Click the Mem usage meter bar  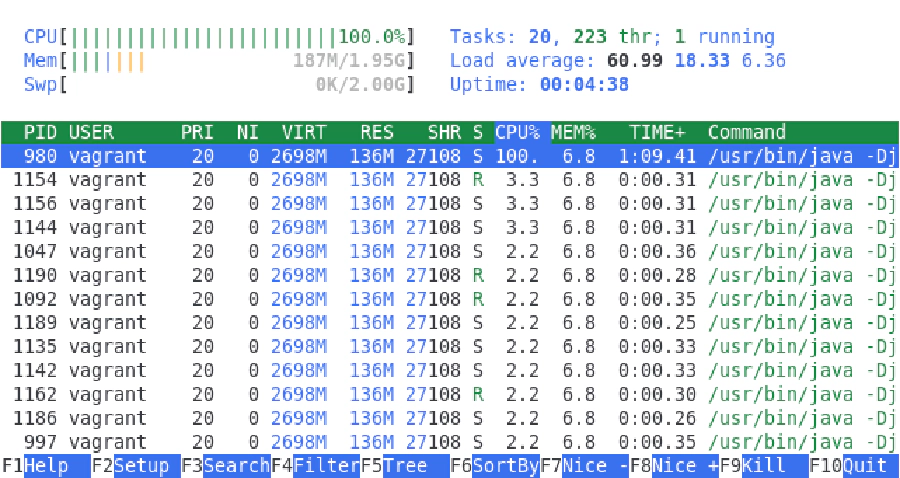pos(219,61)
